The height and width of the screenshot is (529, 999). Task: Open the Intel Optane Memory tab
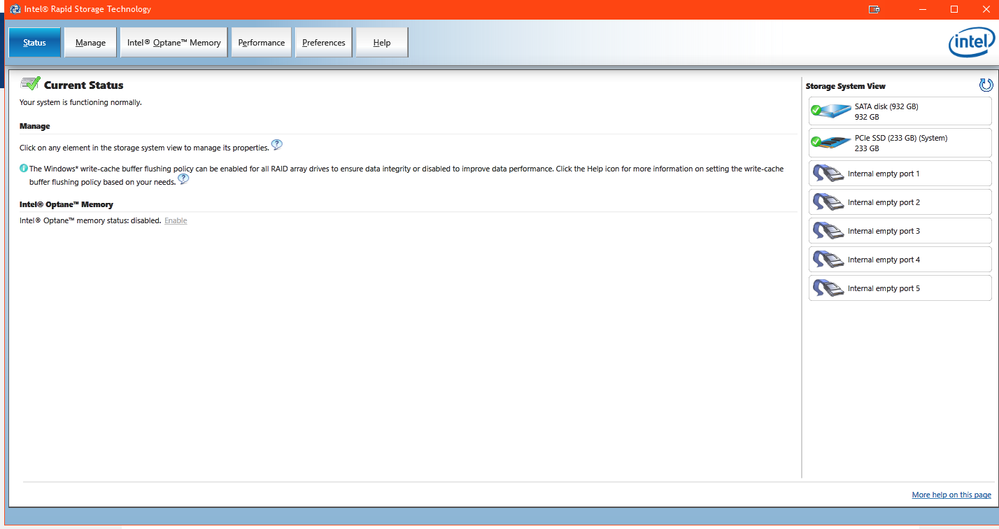click(174, 43)
